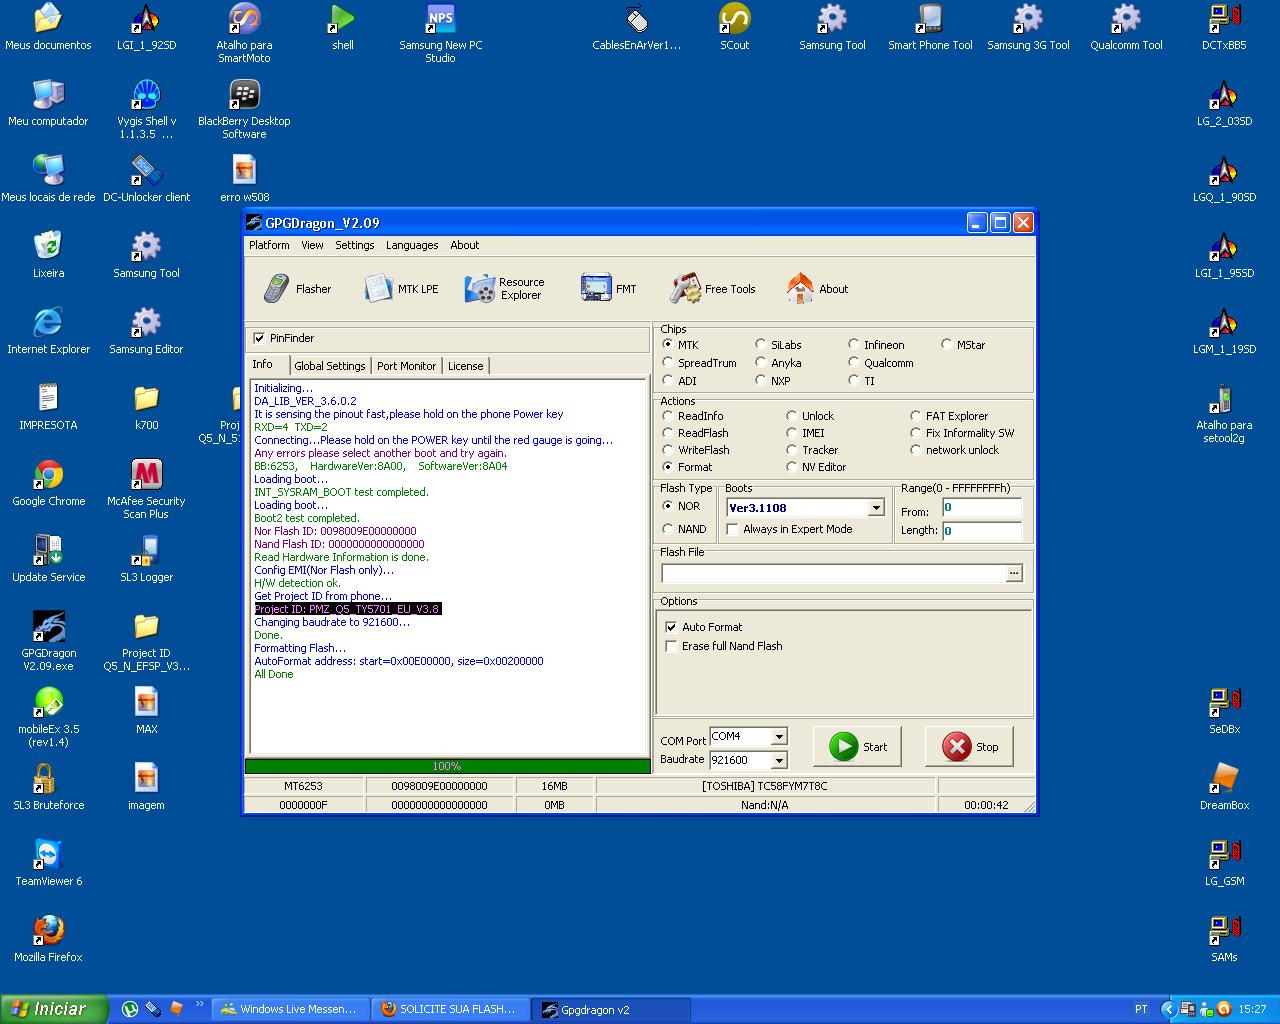Expand the Baudrate dropdown
The height and width of the screenshot is (1024, 1280).
click(x=779, y=760)
